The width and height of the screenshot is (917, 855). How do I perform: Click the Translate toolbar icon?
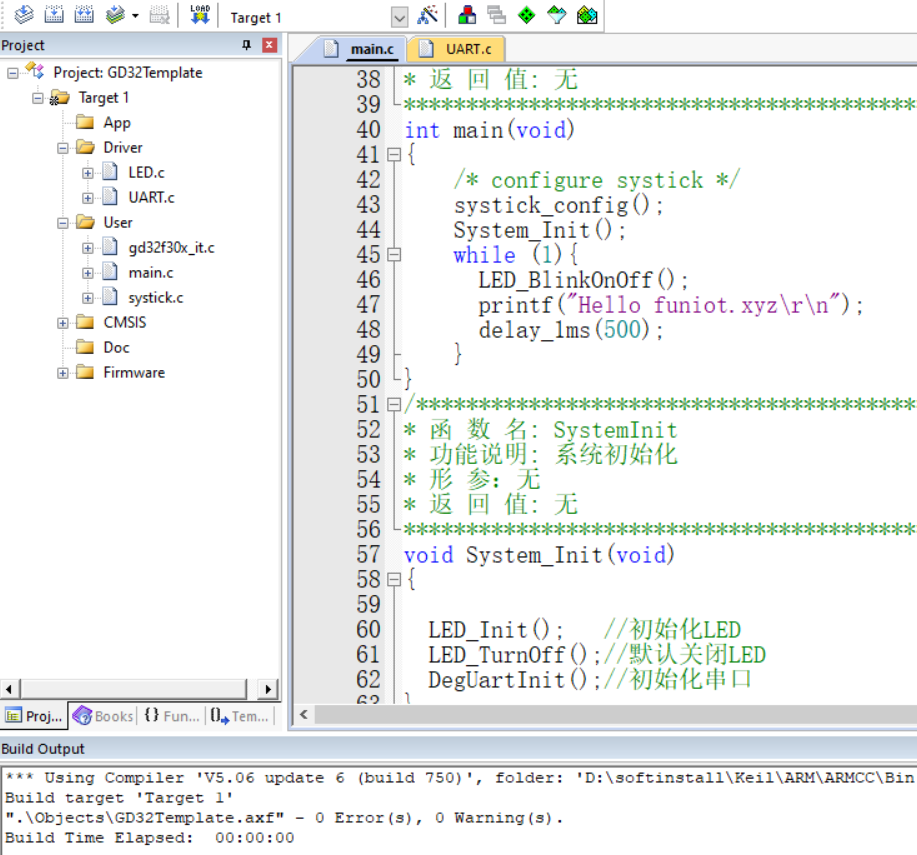pos(24,14)
